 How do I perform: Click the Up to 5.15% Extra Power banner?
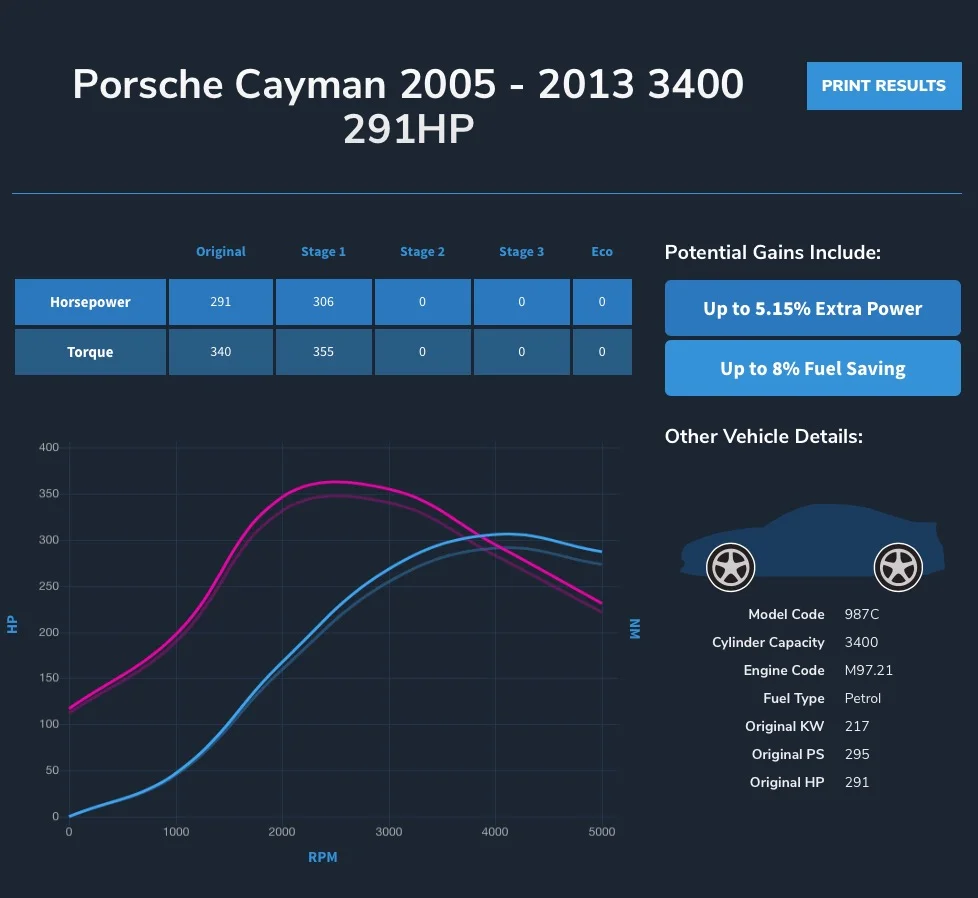tap(813, 308)
